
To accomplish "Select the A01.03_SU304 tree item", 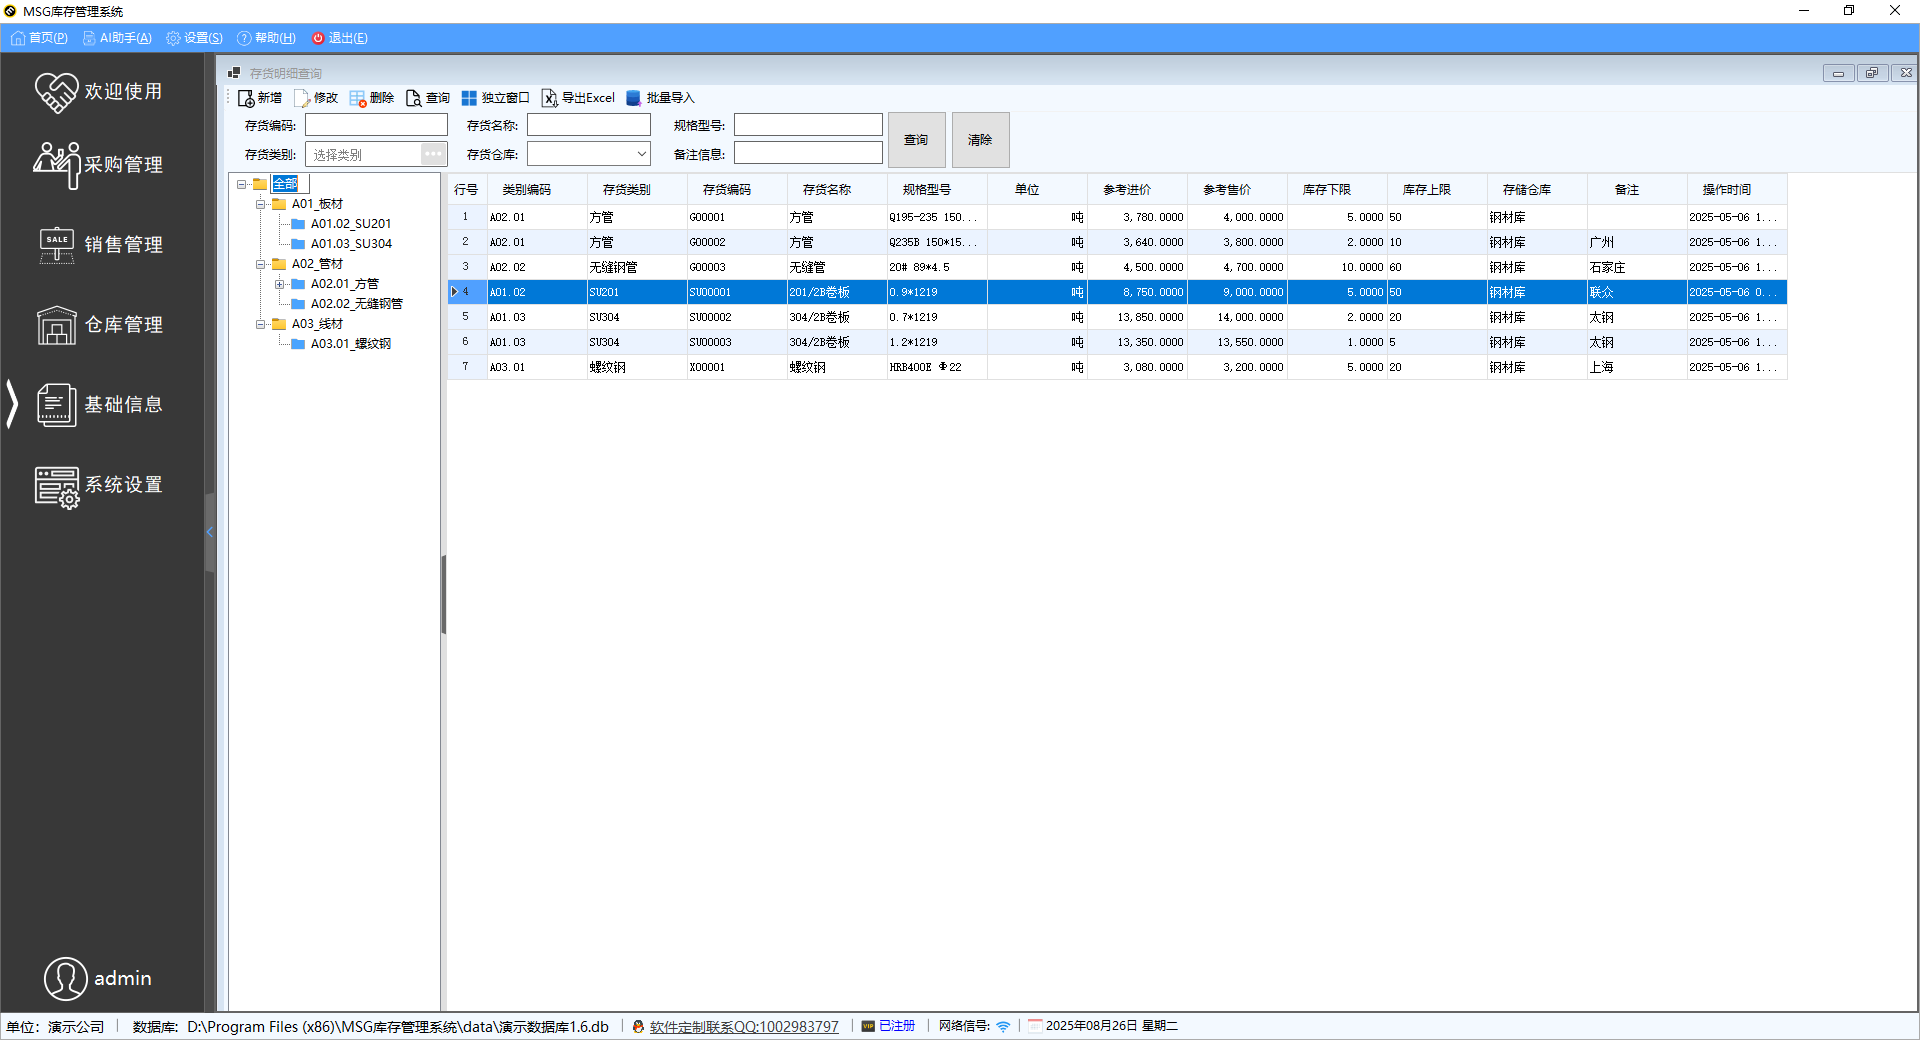I will coord(351,244).
